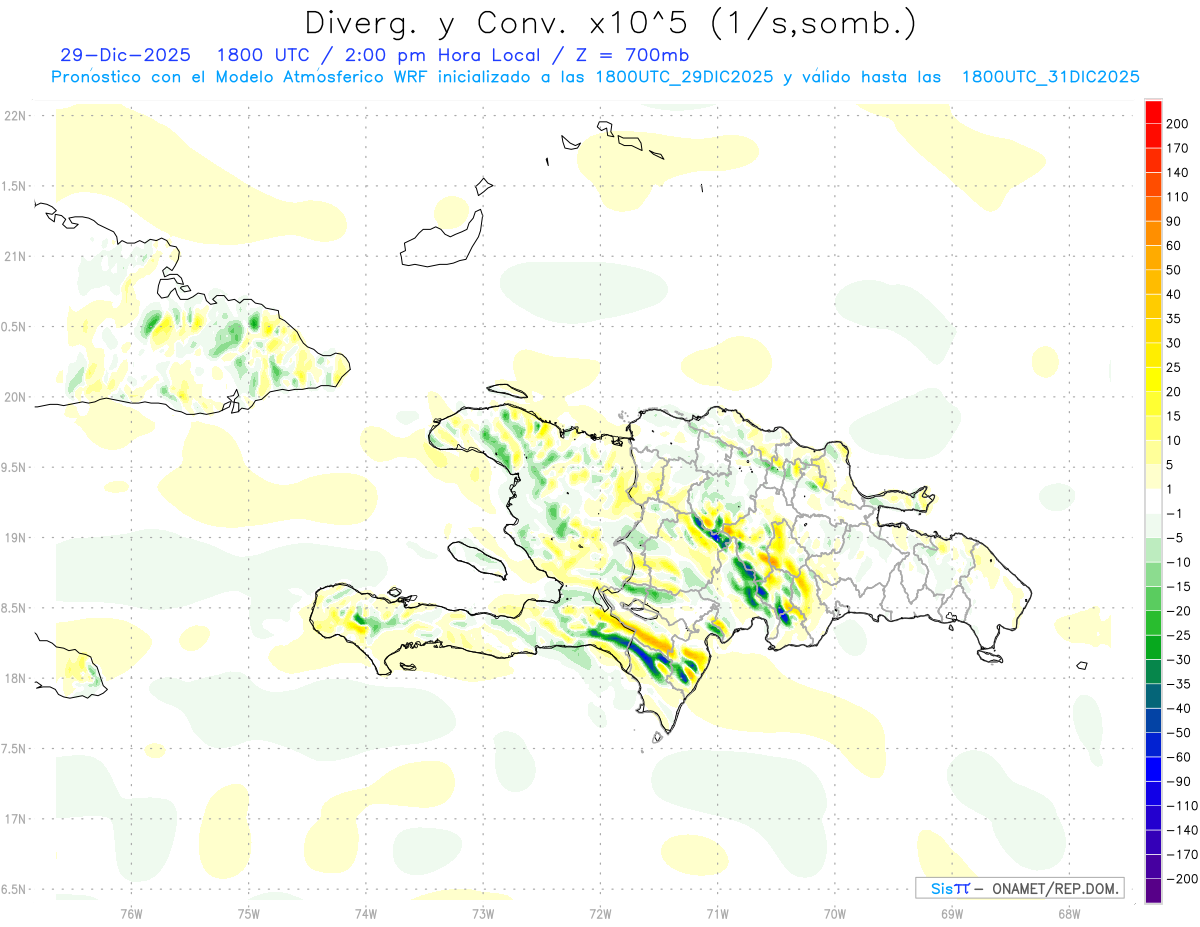The image size is (1200, 927).
Task: Click the colorbar value '170'
Action: [x=1179, y=148]
